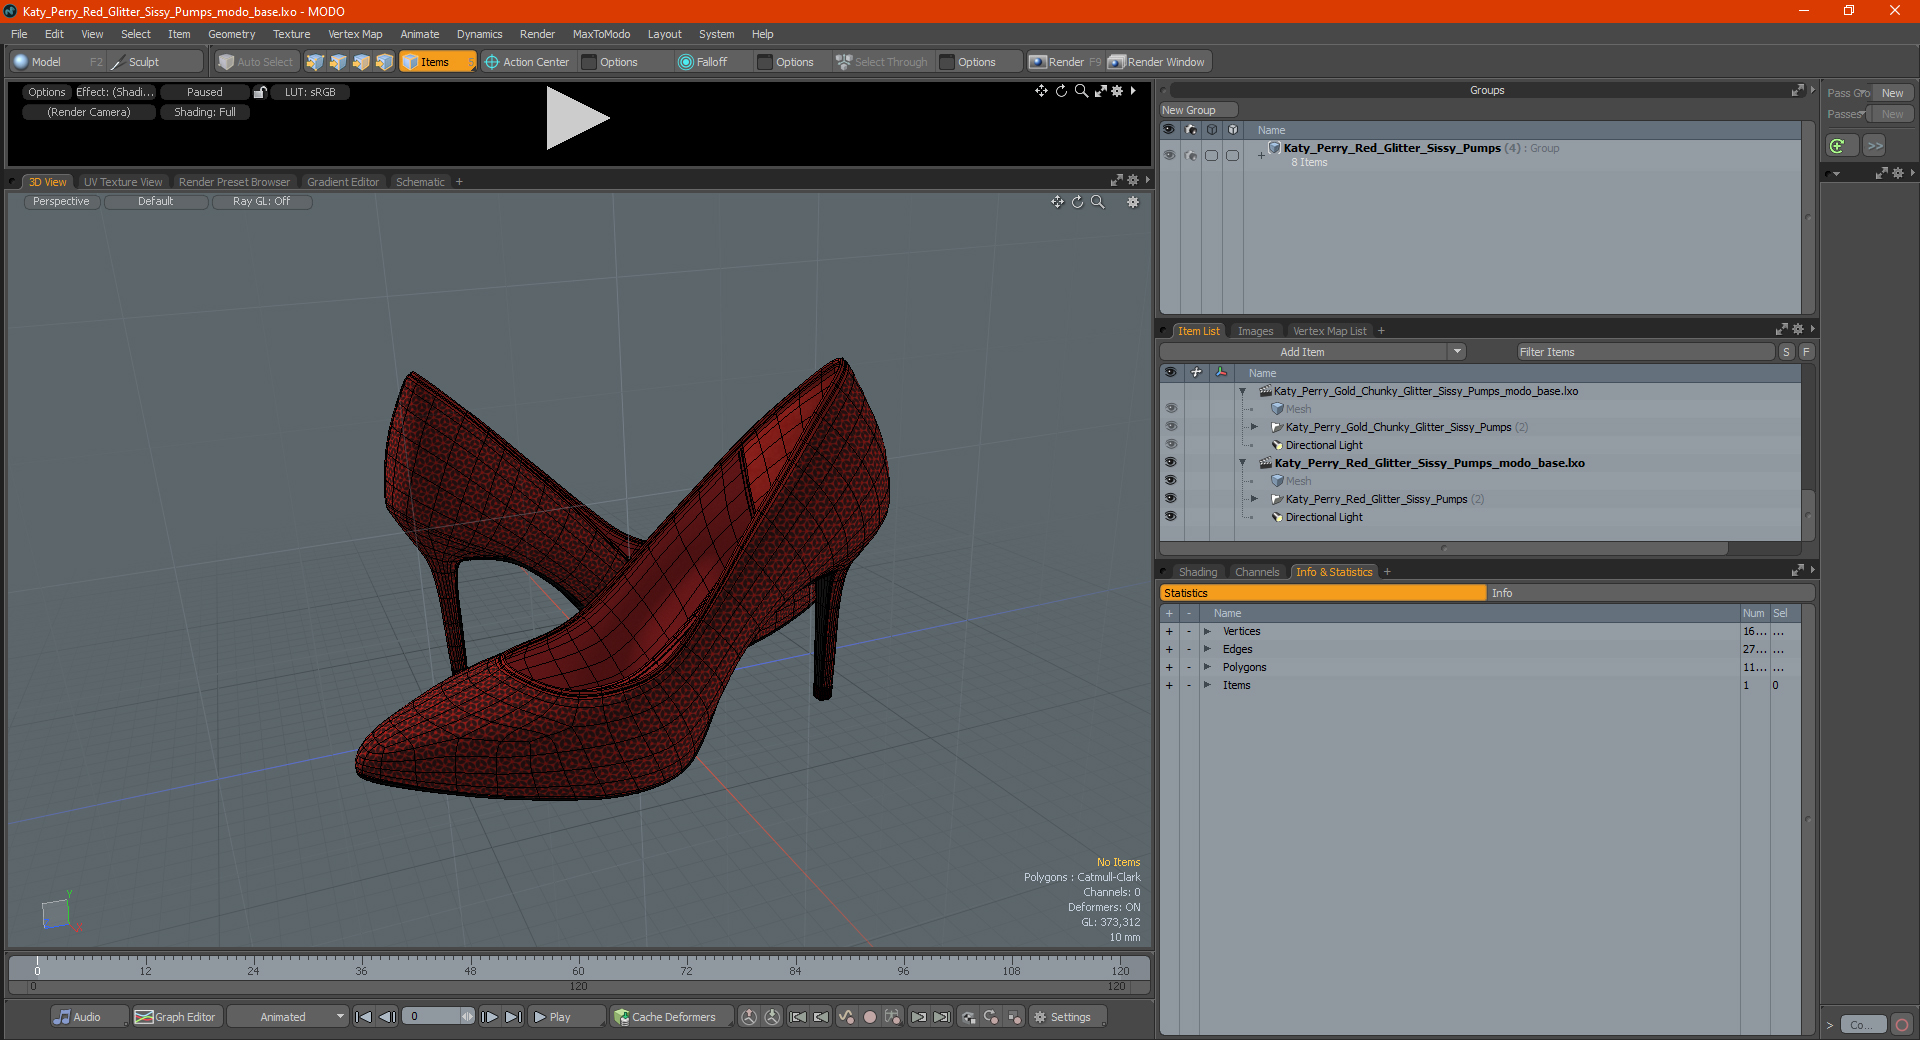Open LUT: sRGB dropdown

click(x=310, y=92)
